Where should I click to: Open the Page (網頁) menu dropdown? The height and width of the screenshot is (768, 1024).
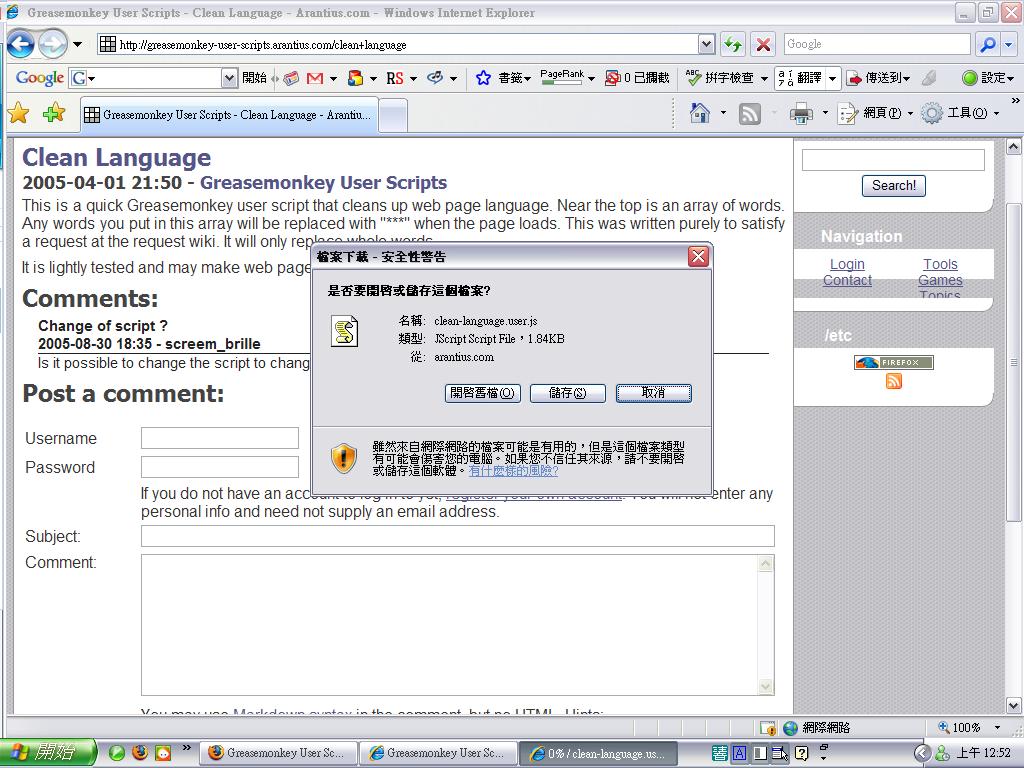(x=875, y=114)
